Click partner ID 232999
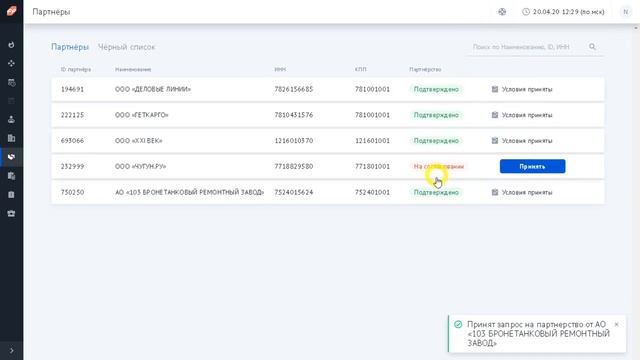This screenshot has width=640, height=360. 72,167
